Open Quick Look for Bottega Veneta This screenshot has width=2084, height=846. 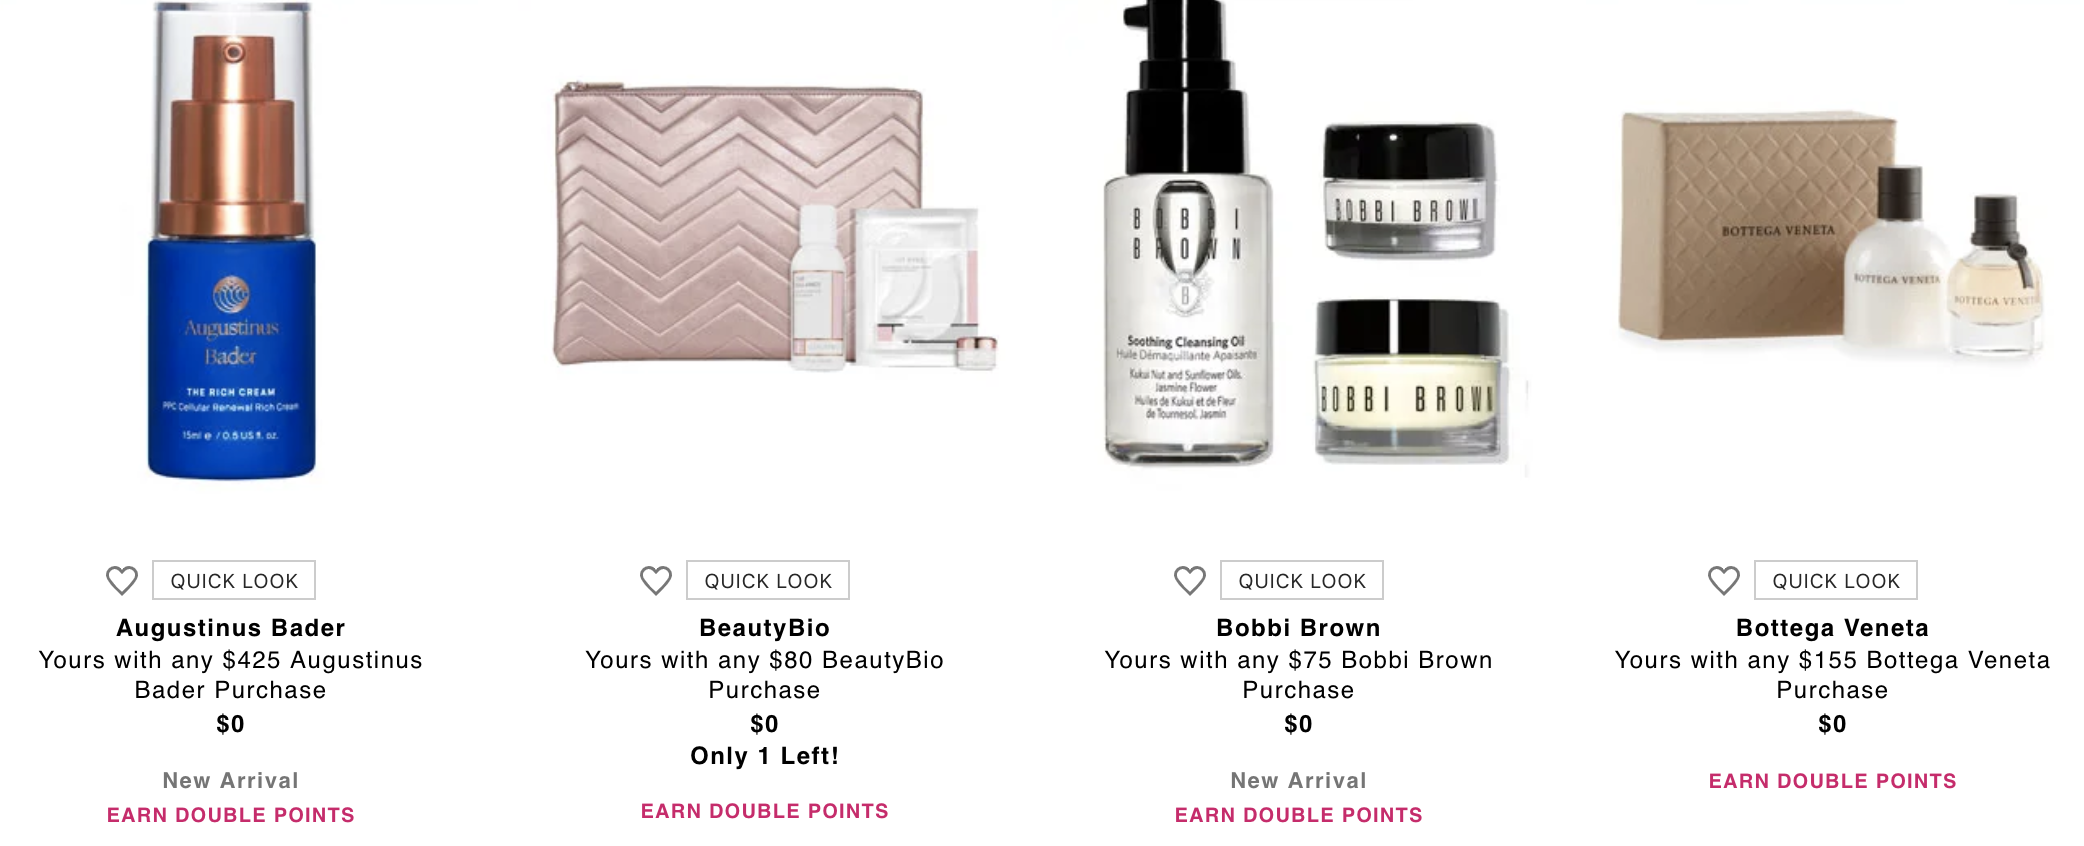[1836, 580]
